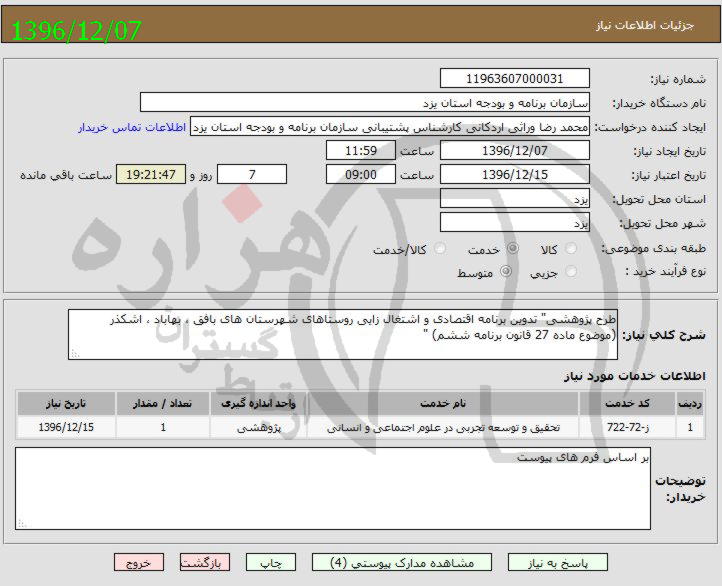This screenshot has width=722, height=586.
Task: Click the نام دستگاه خریدار field
Action: pos(365,102)
